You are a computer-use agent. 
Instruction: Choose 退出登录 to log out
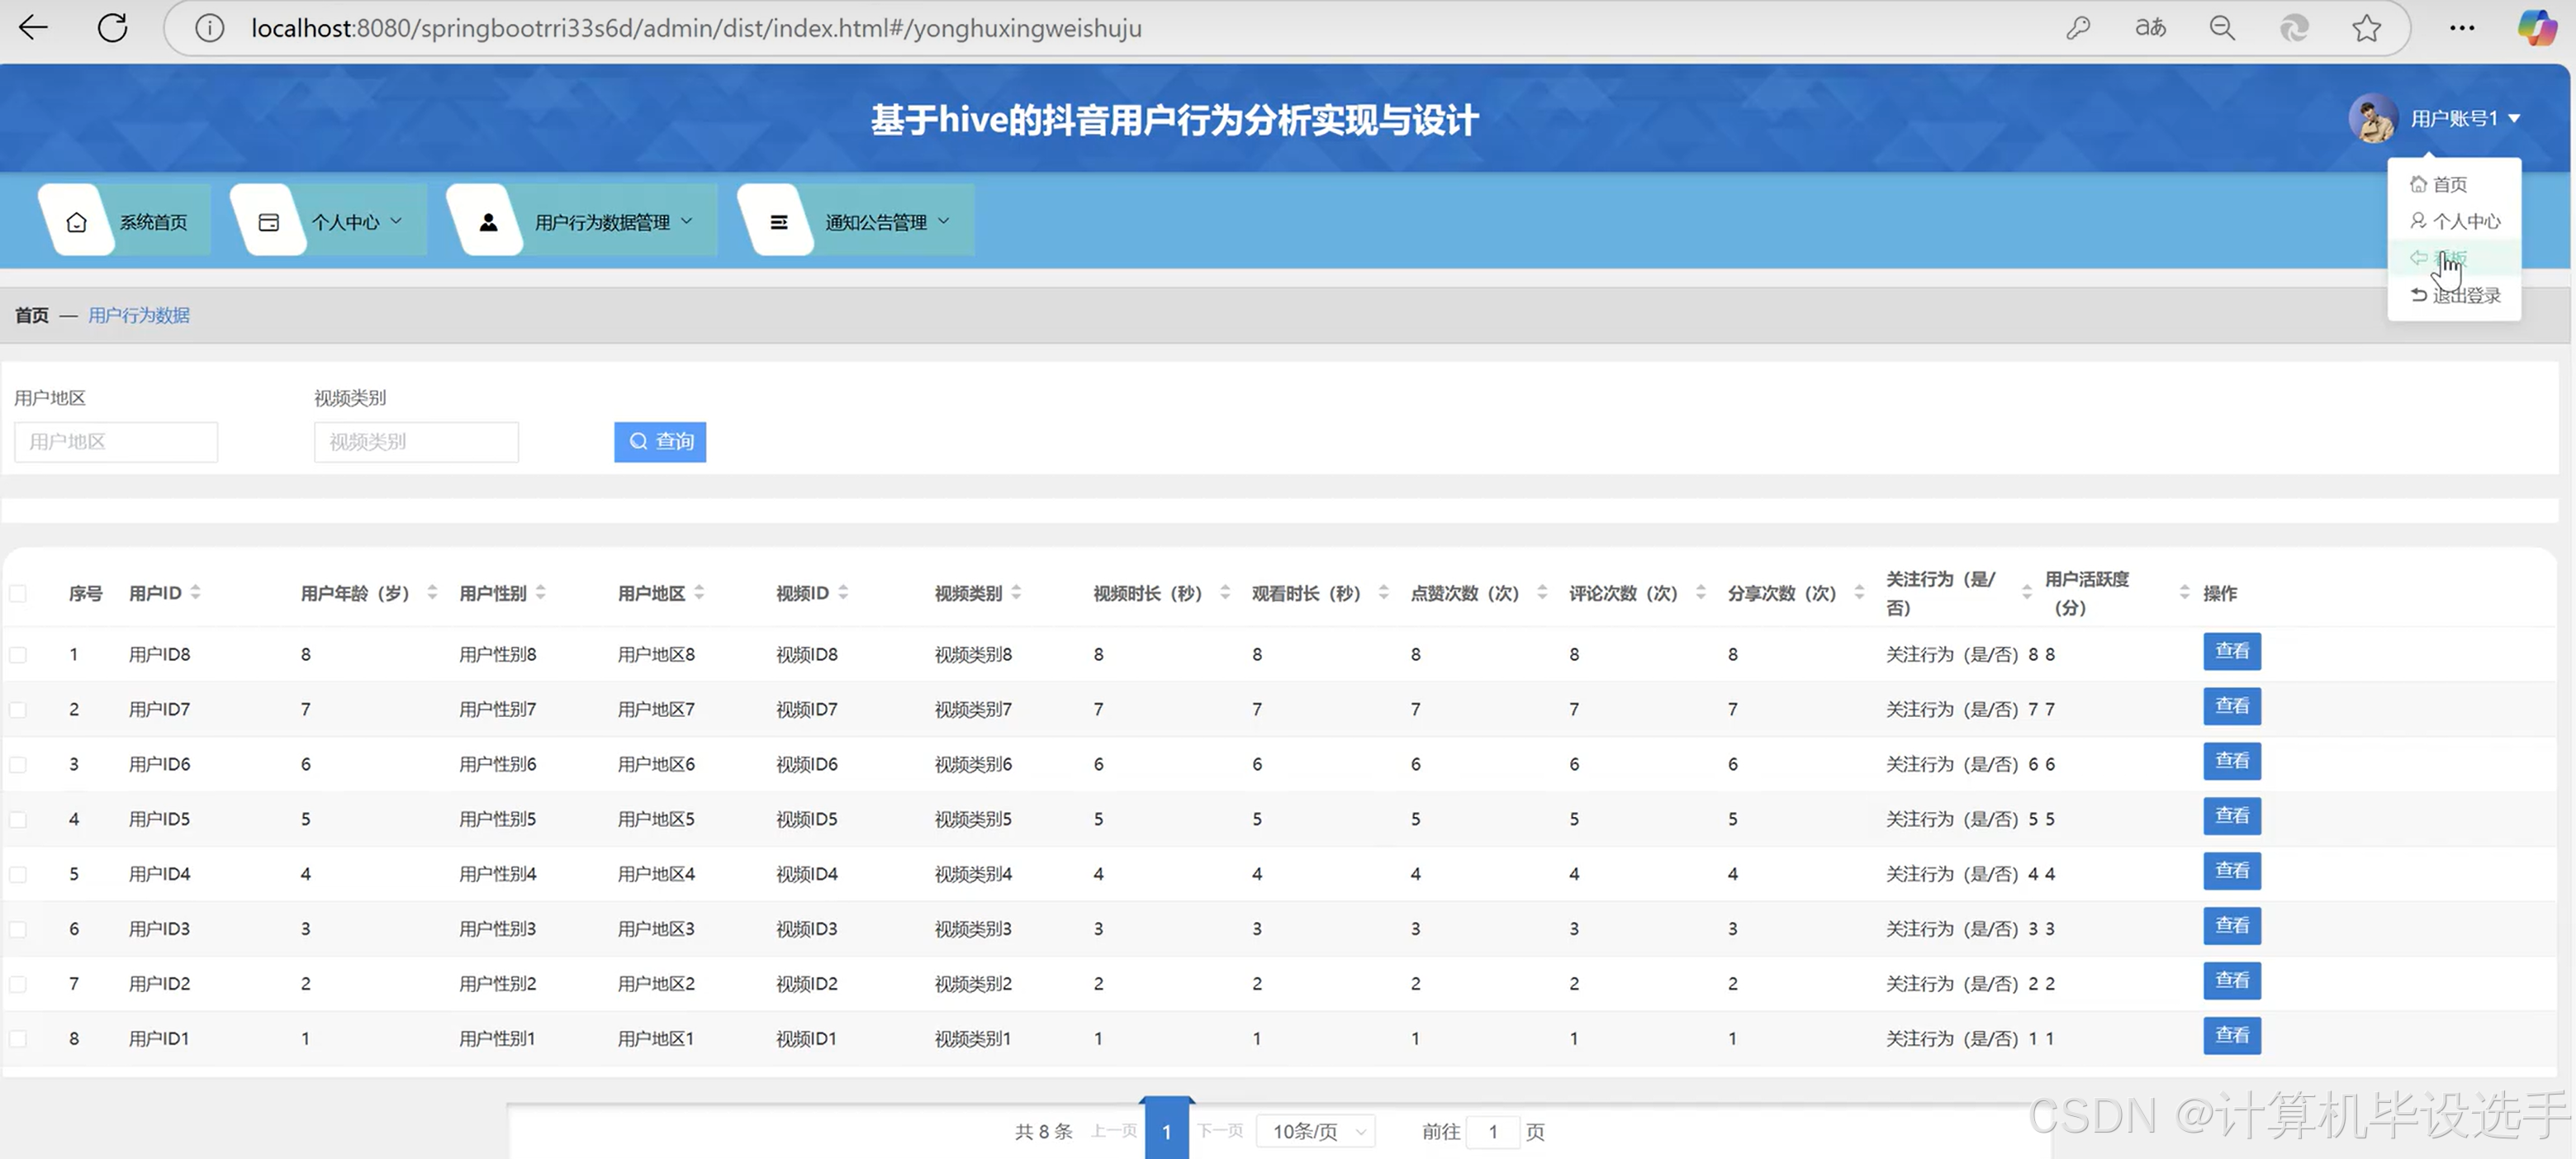2454,295
